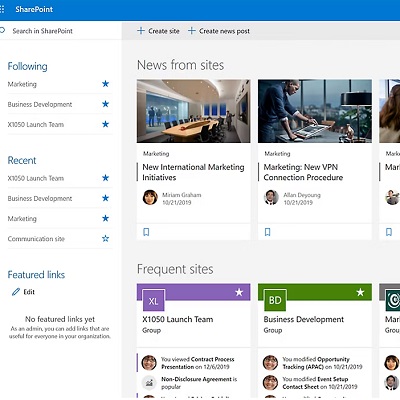Open Business Development under Following
This screenshot has height=400, width=400.
[40, 104]
